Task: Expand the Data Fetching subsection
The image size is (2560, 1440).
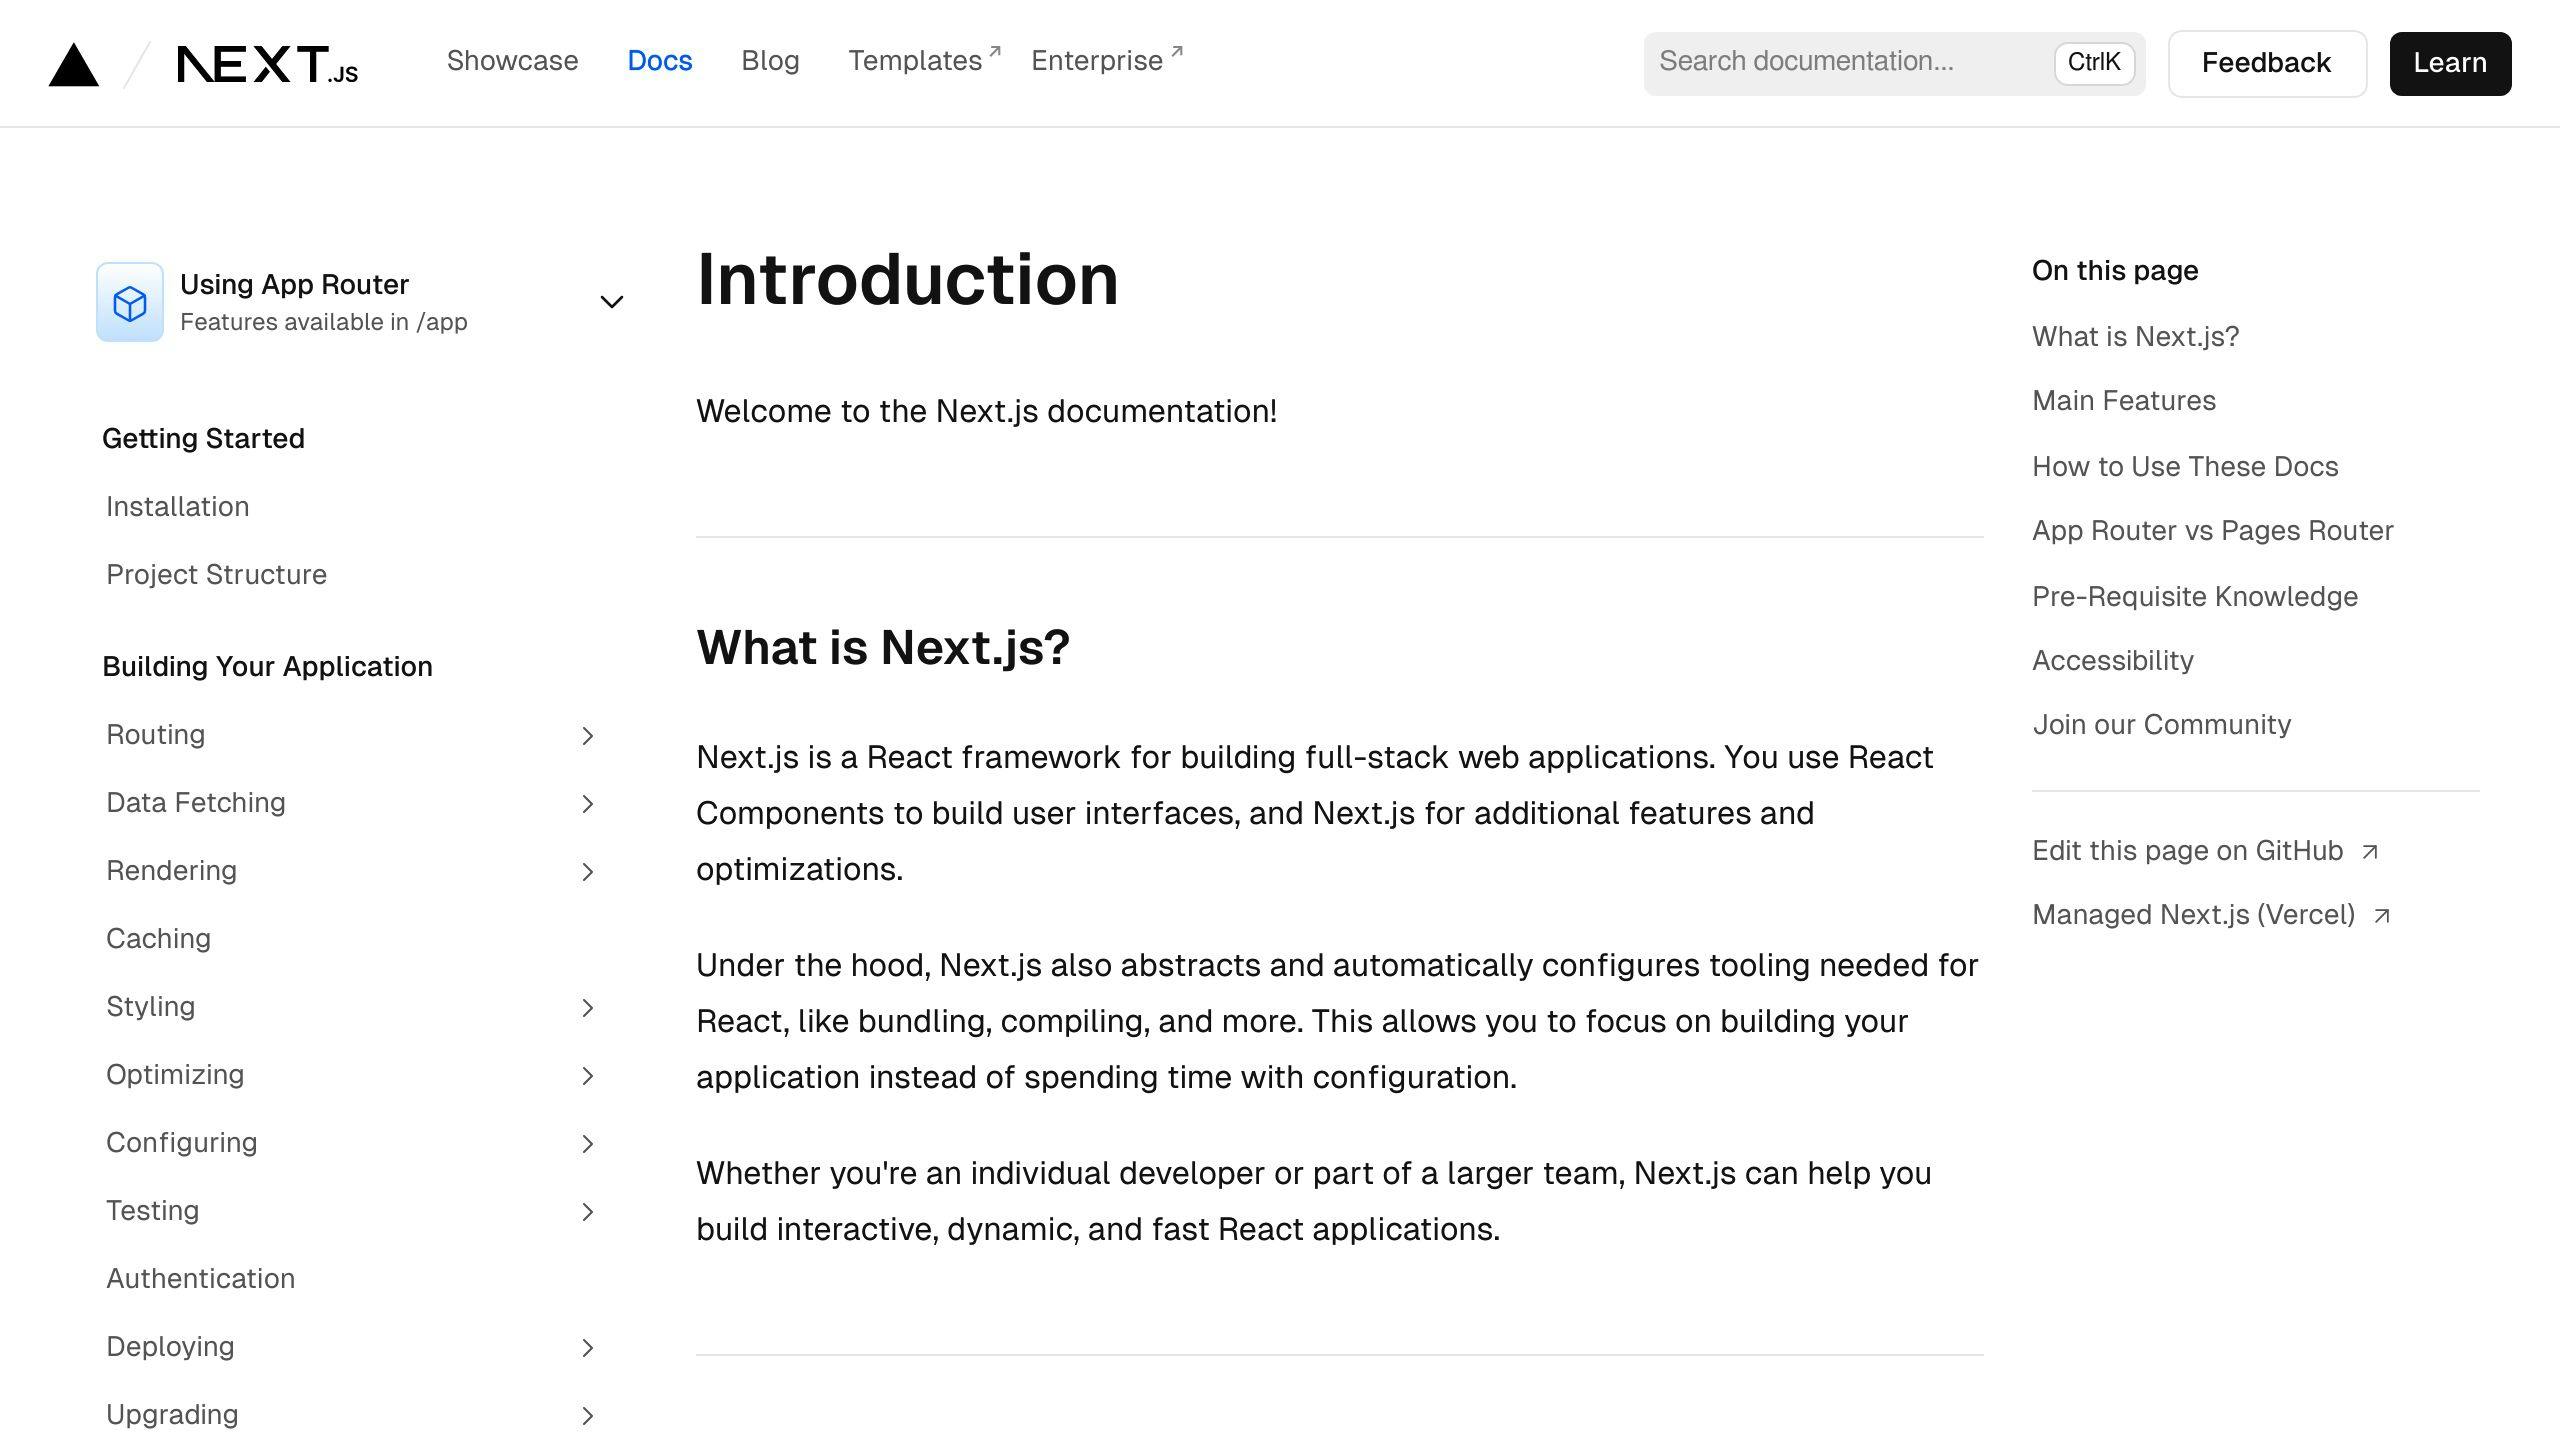Action: point(584,804)
